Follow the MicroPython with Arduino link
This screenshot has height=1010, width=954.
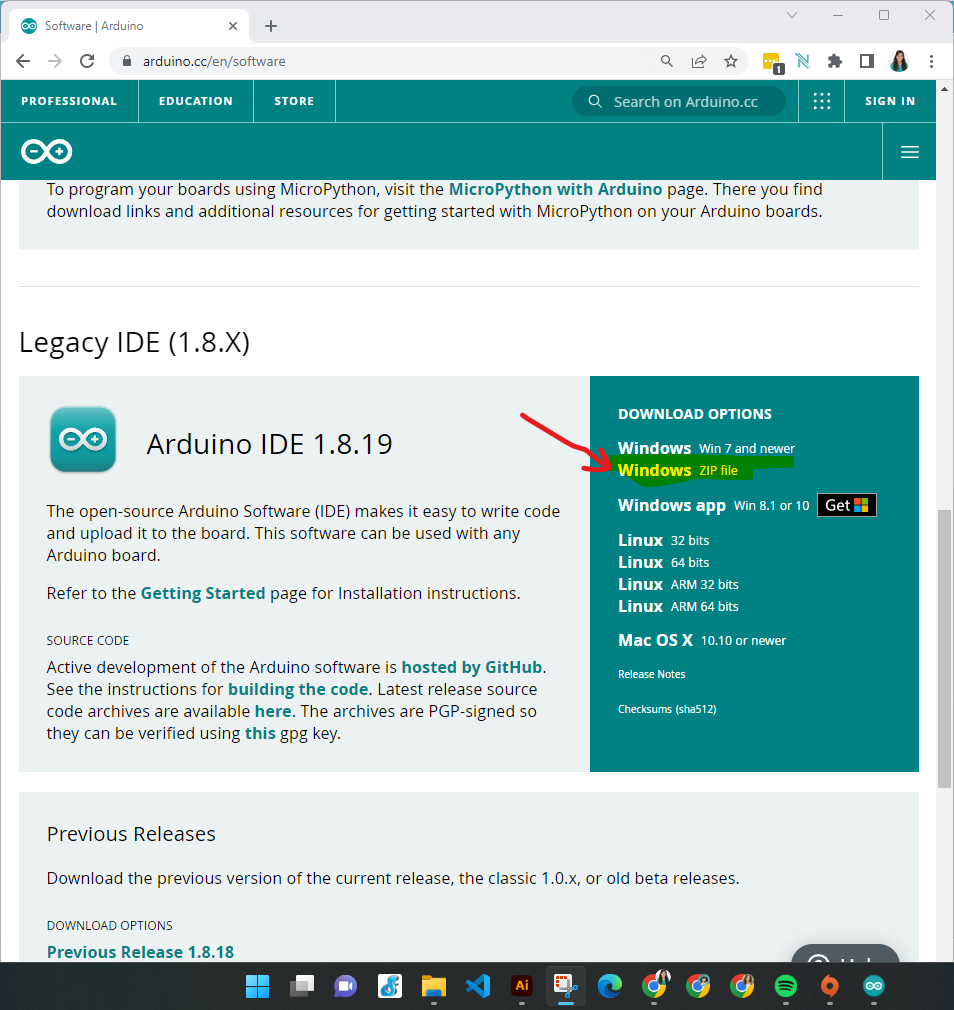555,189
